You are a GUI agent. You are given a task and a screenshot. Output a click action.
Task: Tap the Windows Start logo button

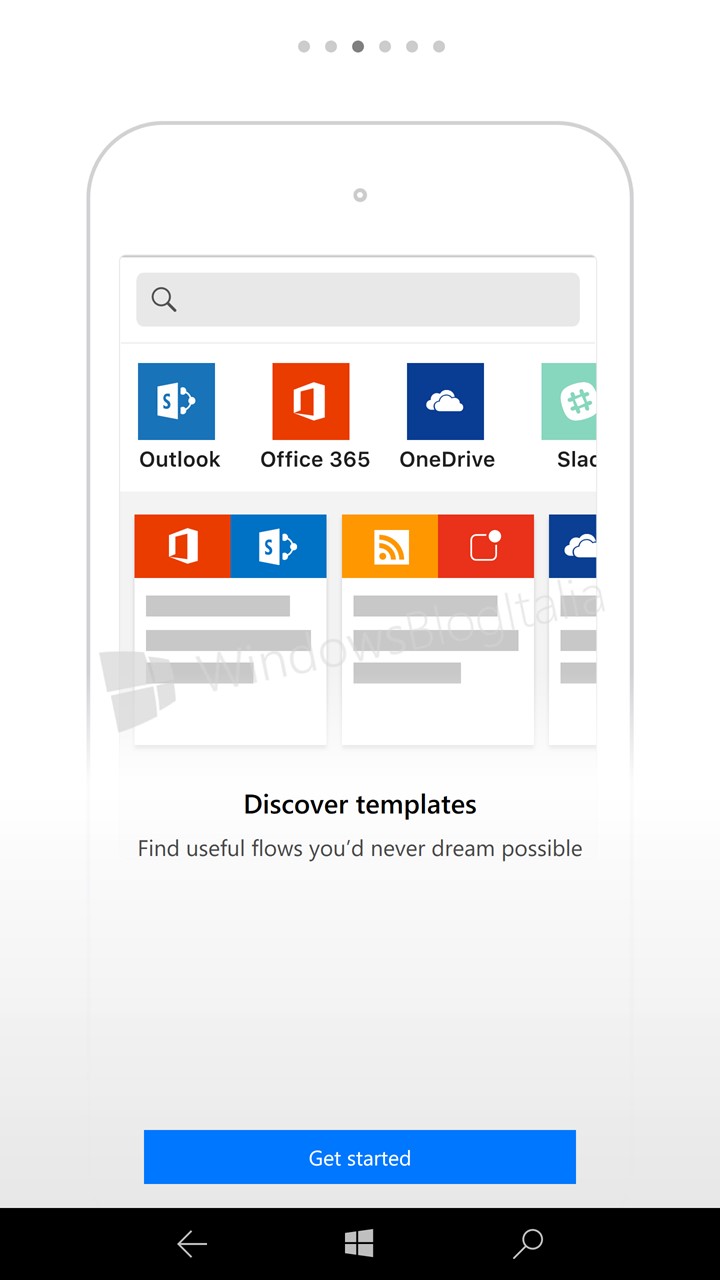click(x=359, y=1244)
